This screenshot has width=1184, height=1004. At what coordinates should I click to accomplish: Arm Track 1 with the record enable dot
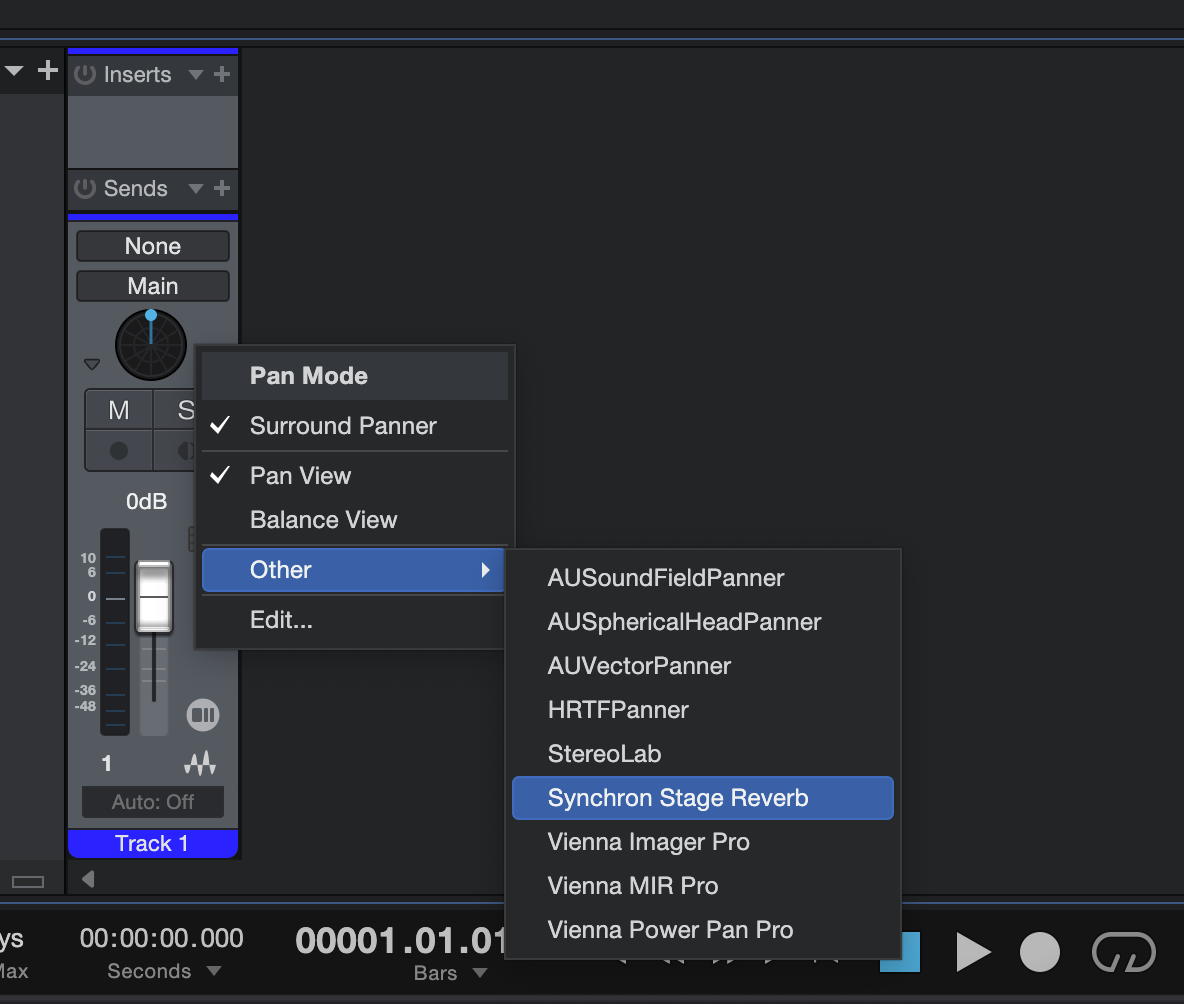point(119,451)
